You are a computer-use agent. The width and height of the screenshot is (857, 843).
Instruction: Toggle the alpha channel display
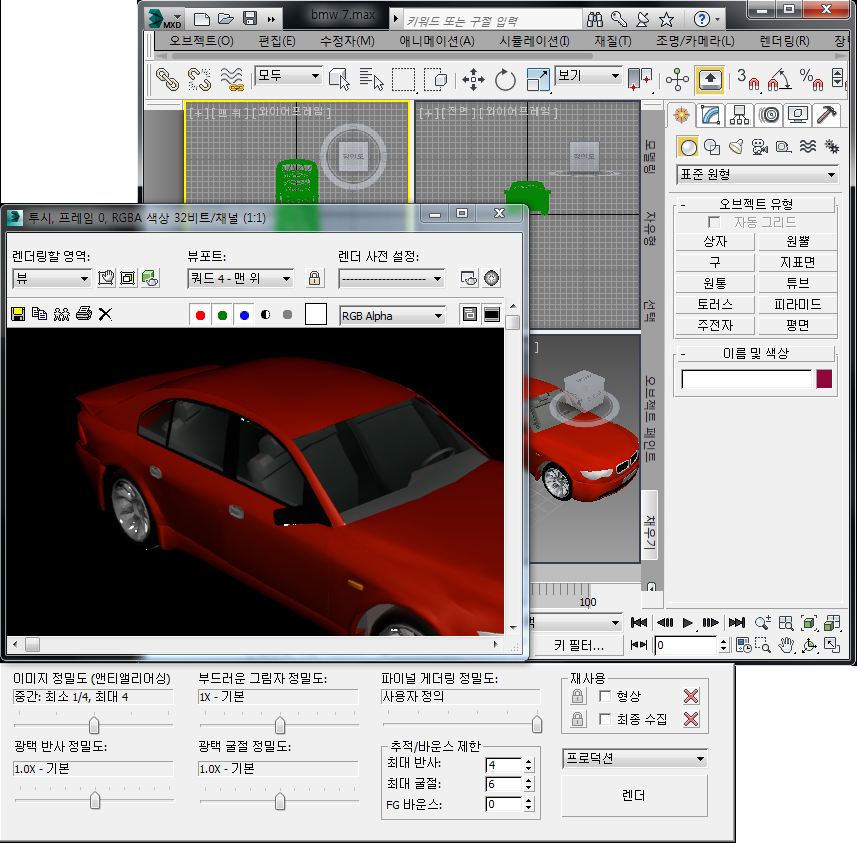pos(266,315)
